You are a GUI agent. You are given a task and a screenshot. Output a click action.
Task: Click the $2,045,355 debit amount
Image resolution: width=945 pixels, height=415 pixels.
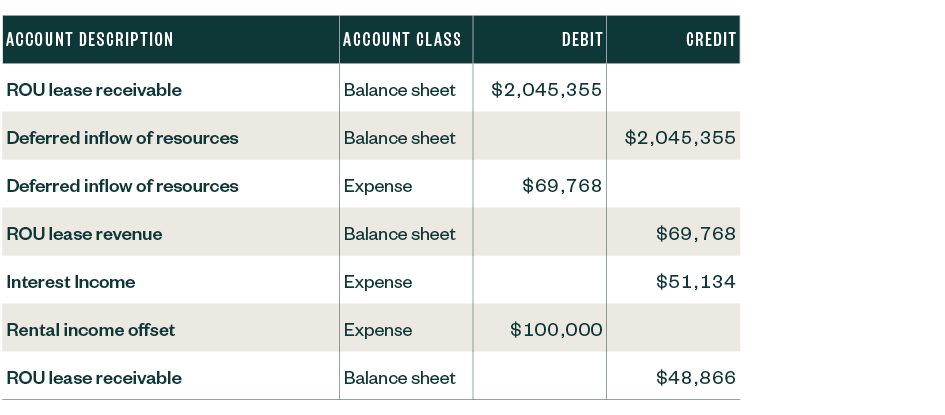coord(547,90)
